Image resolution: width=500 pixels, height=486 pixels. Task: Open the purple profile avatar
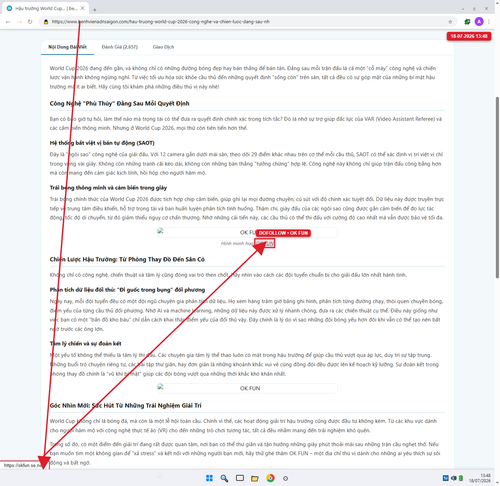coord(479,22)
